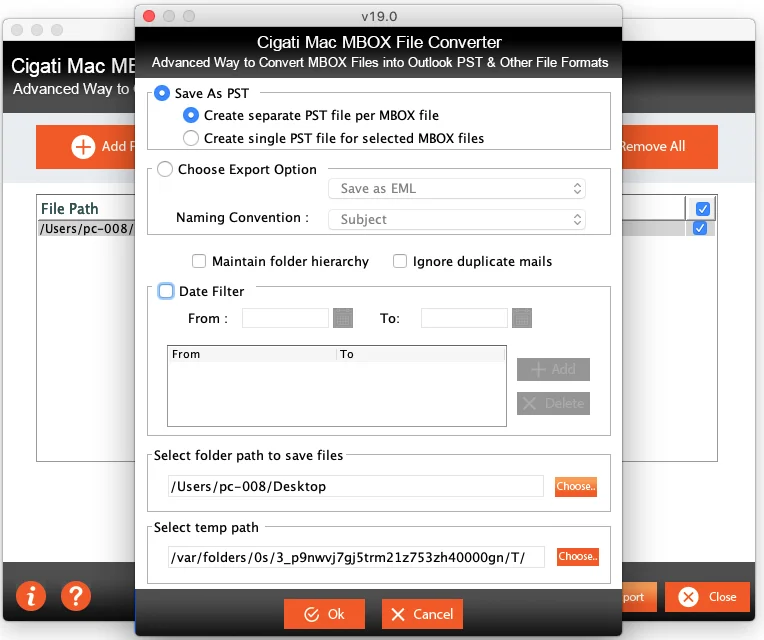Screen dimensions: 764x640
Task: Enable Ignore duplicate mails checkbox
Action: click(400, 261)
